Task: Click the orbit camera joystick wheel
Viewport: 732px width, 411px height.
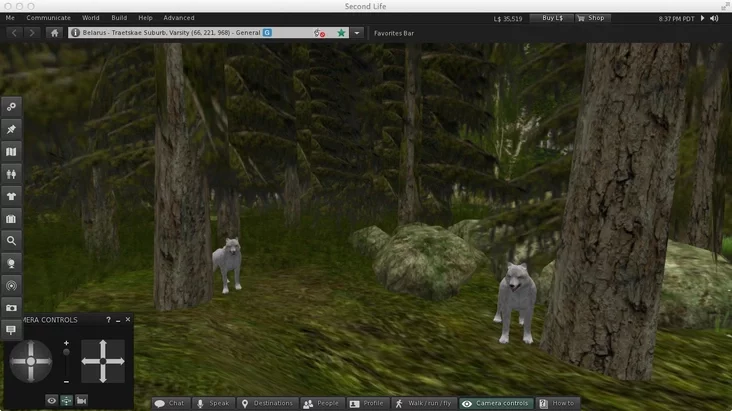Action: (31, 361)
